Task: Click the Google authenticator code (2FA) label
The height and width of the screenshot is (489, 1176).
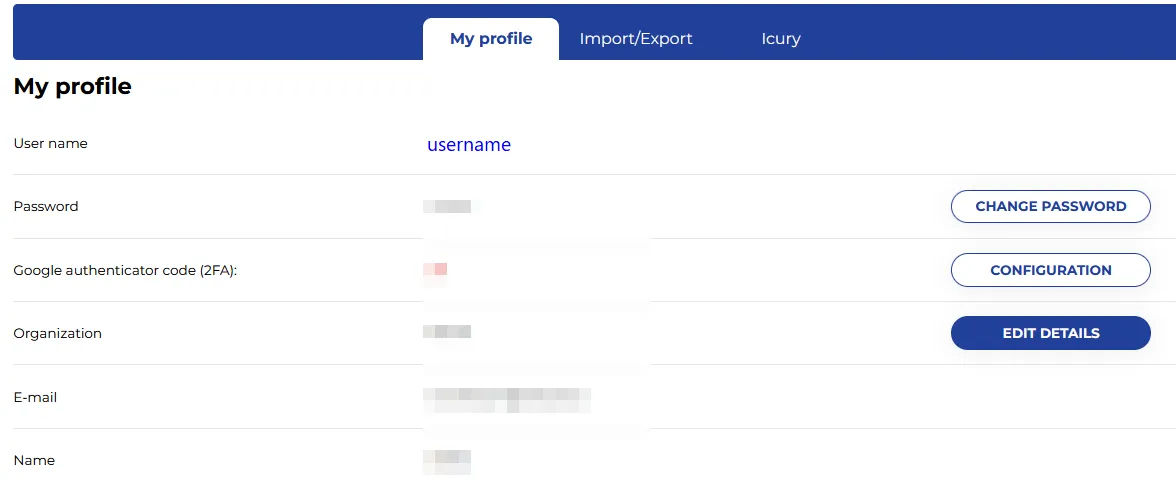Action: 125,270
